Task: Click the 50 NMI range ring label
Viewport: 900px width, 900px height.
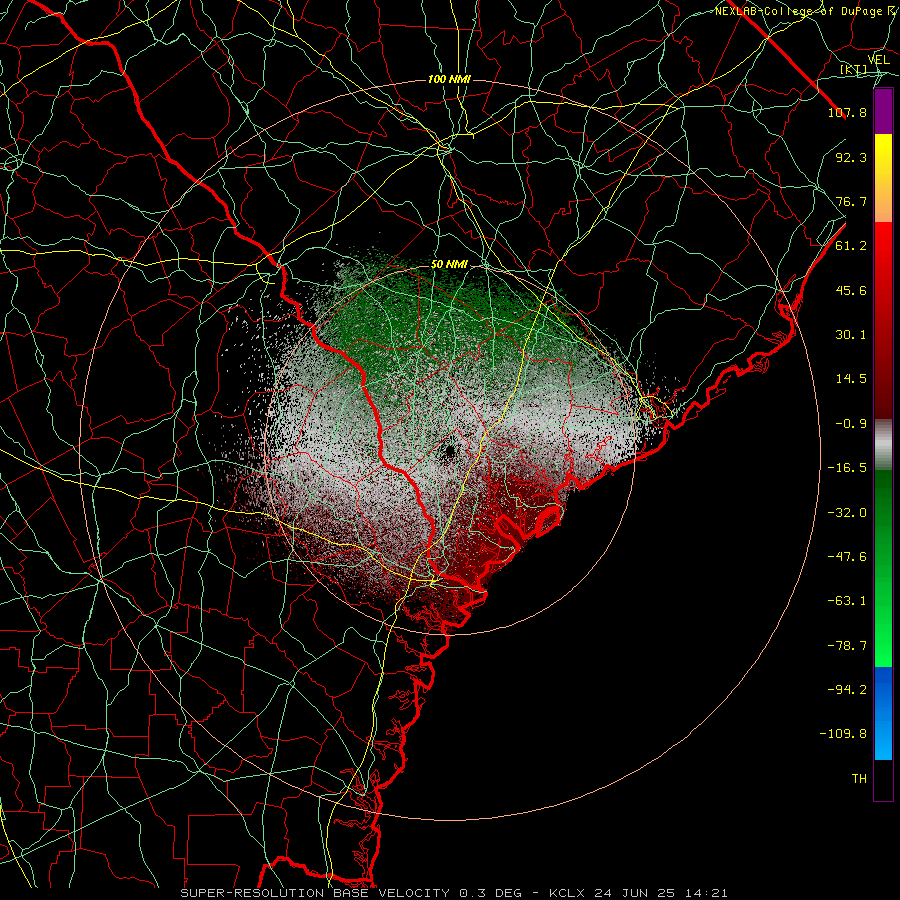Action: point(449,265)
